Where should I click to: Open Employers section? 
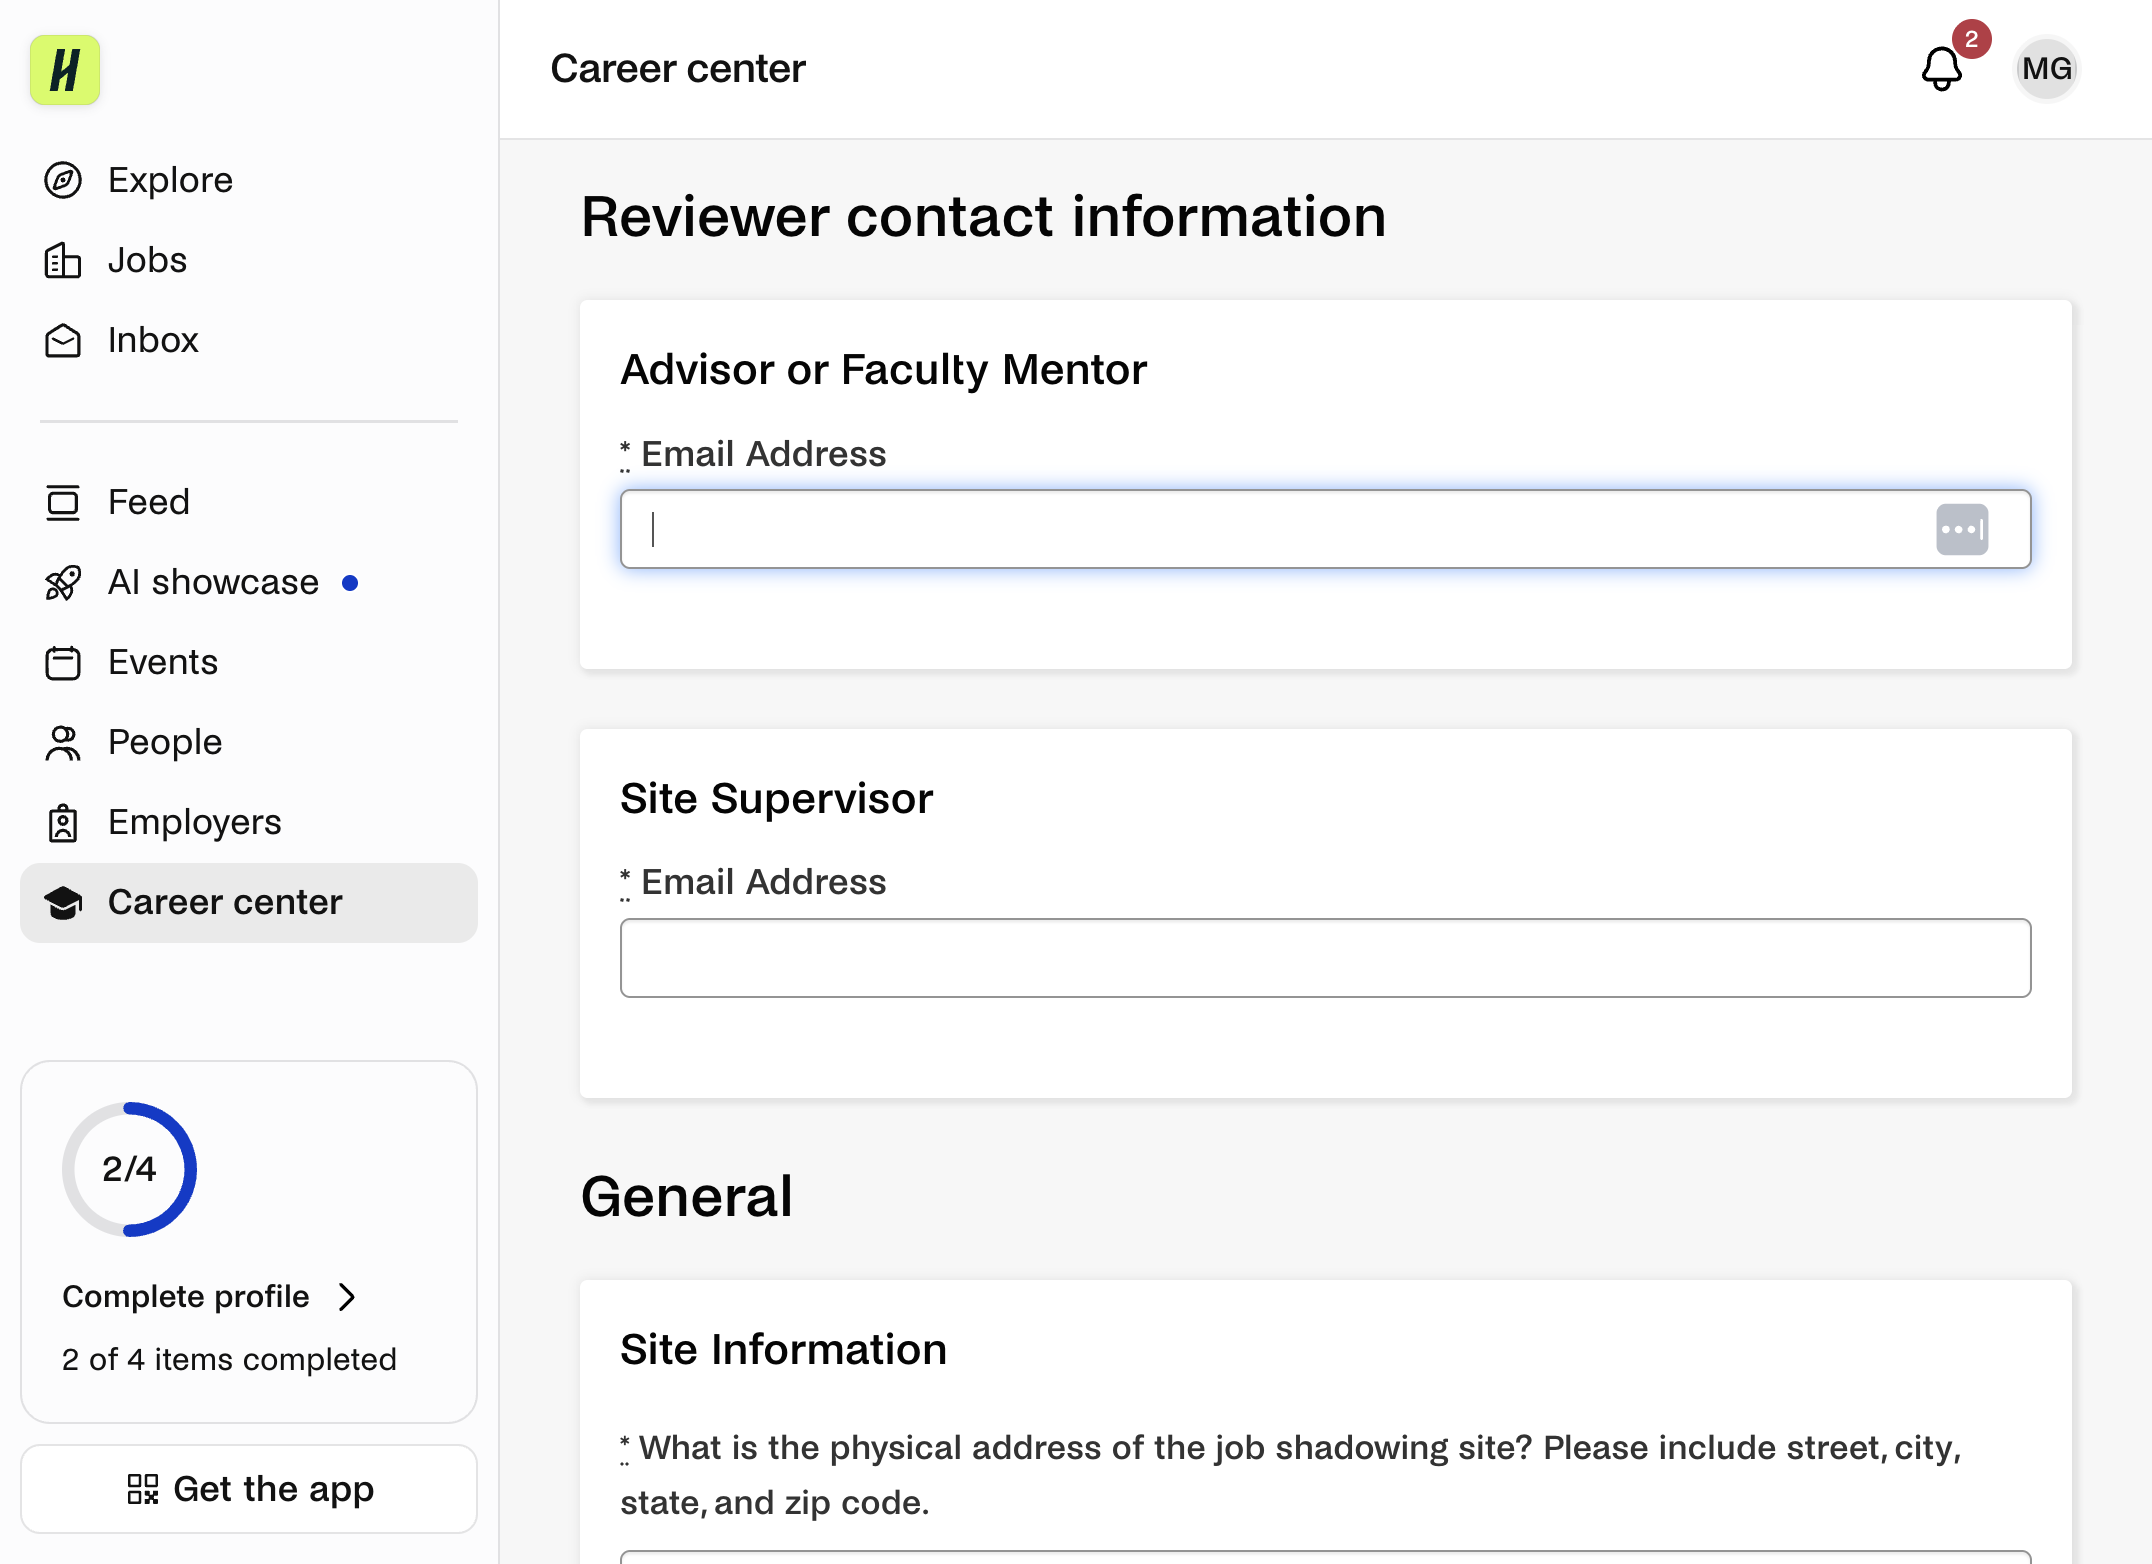click(249, 823)
